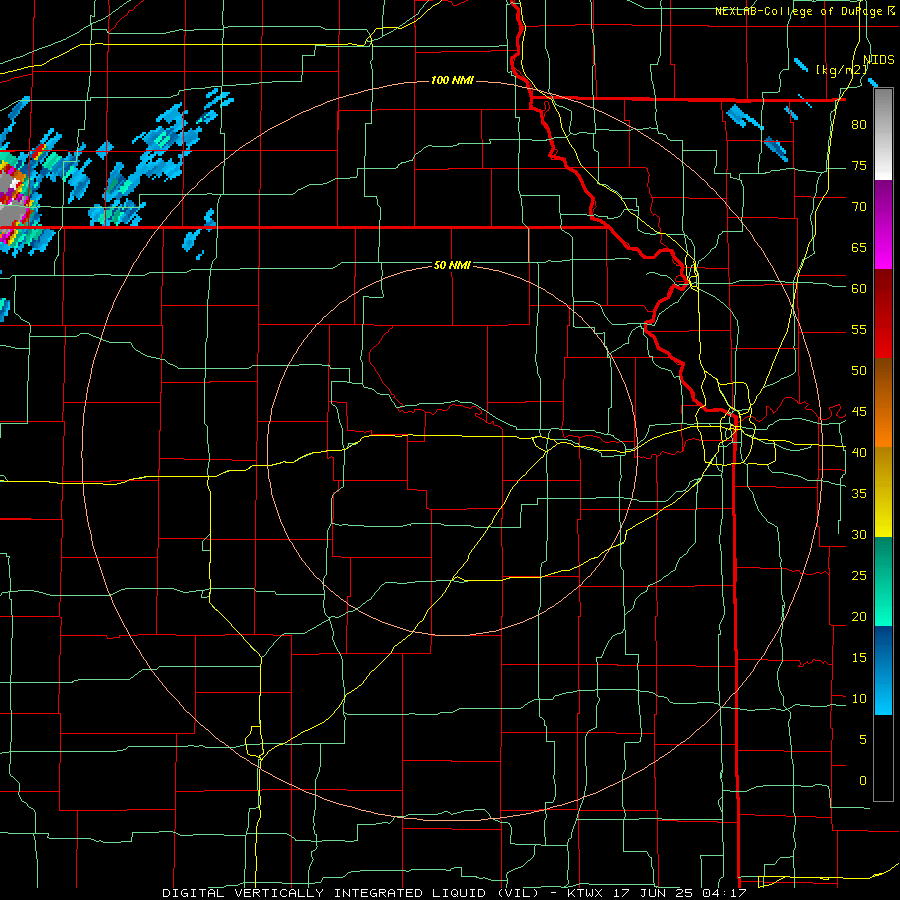This screenshot has height=900, width=900.
Task: Click the 50 NMI range ring label
Action: pyautogui.click(x=452, y=265)
